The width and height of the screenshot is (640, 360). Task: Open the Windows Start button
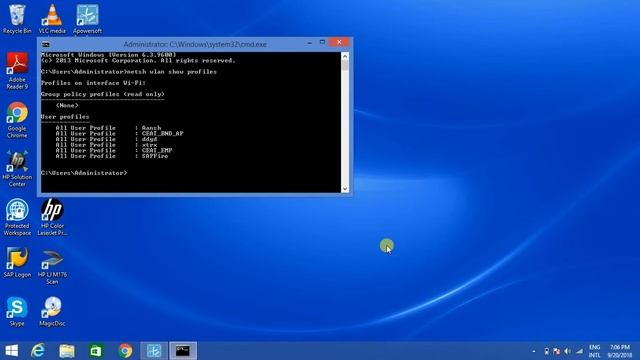12,351
